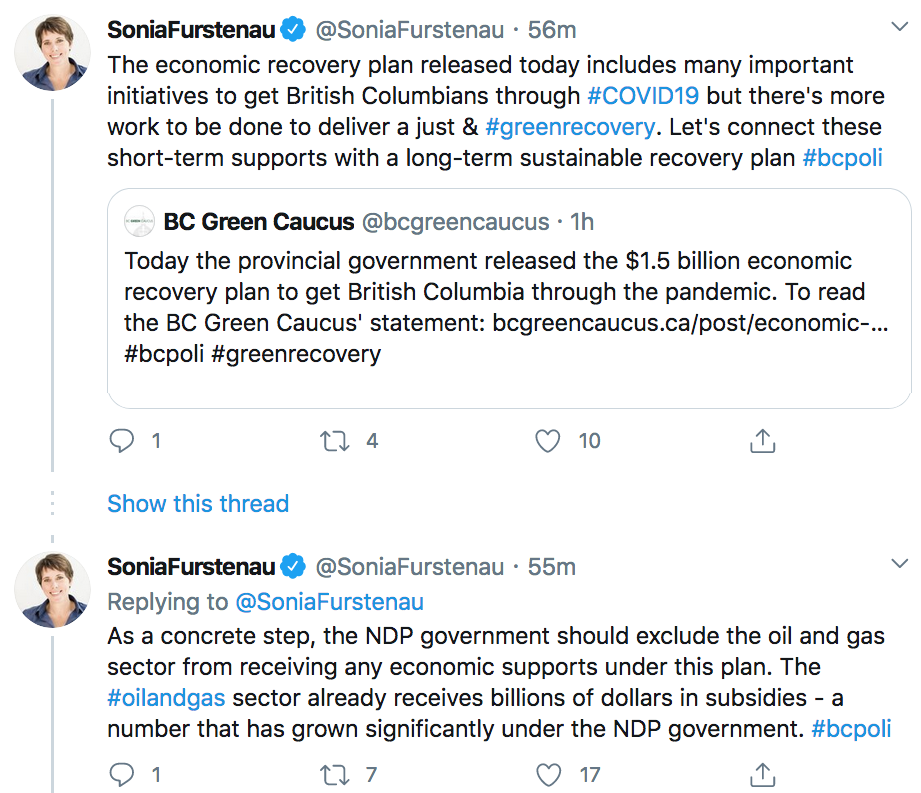Share the oil and gas sector tweet

762,775
